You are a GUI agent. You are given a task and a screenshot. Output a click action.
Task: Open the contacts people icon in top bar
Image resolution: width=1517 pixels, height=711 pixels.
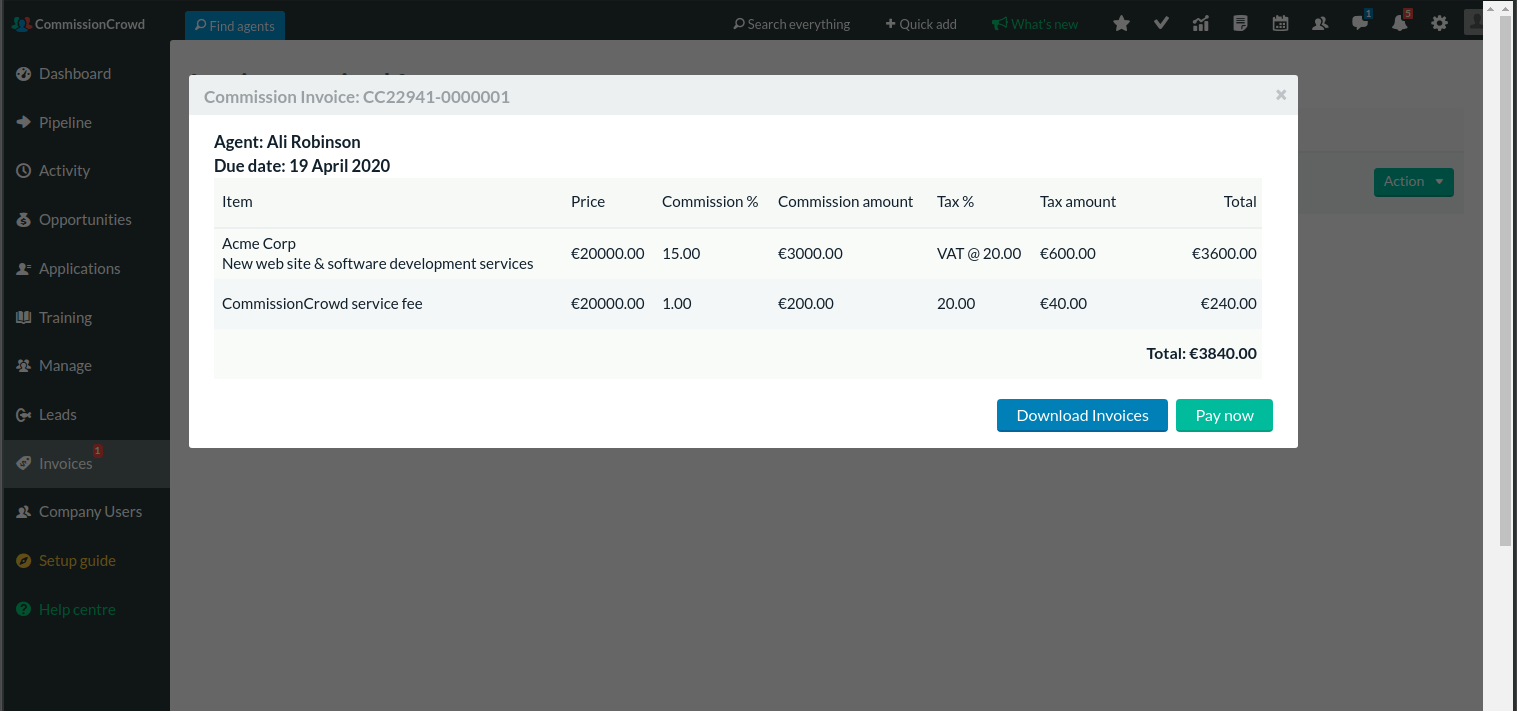[1320, 24]
